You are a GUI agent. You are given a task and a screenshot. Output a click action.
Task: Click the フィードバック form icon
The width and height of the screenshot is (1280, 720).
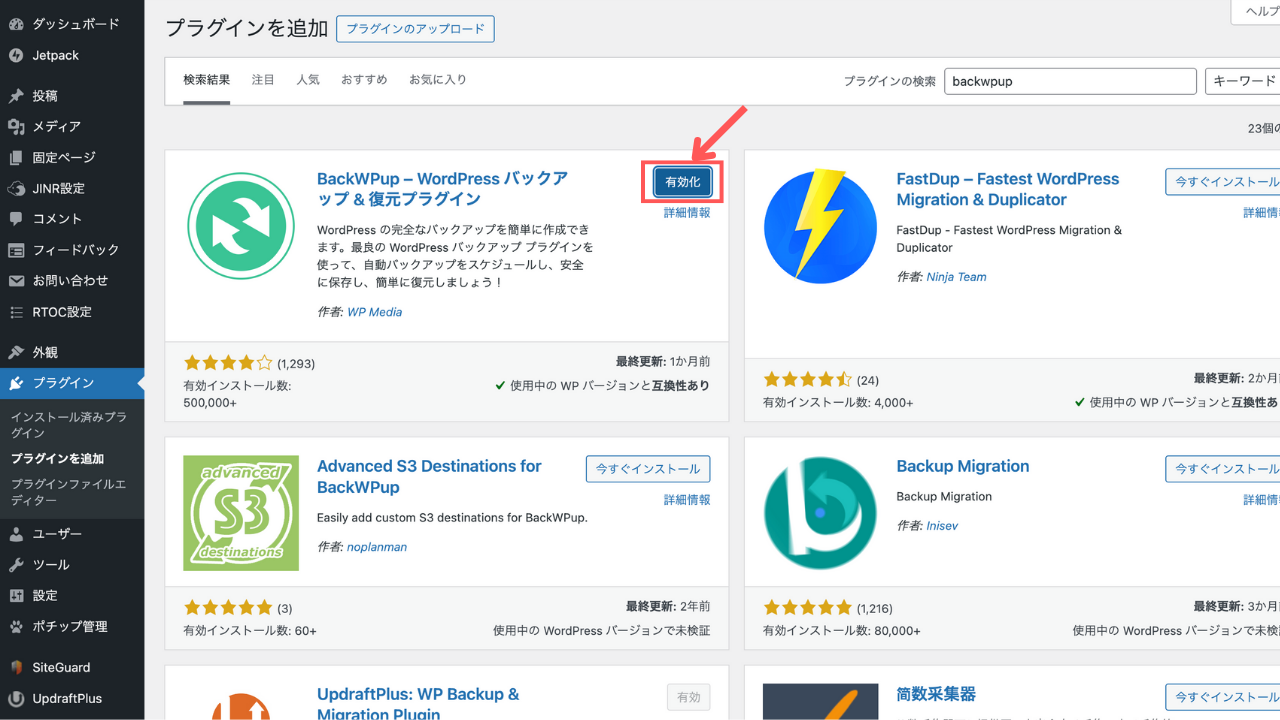pos(16,250)
